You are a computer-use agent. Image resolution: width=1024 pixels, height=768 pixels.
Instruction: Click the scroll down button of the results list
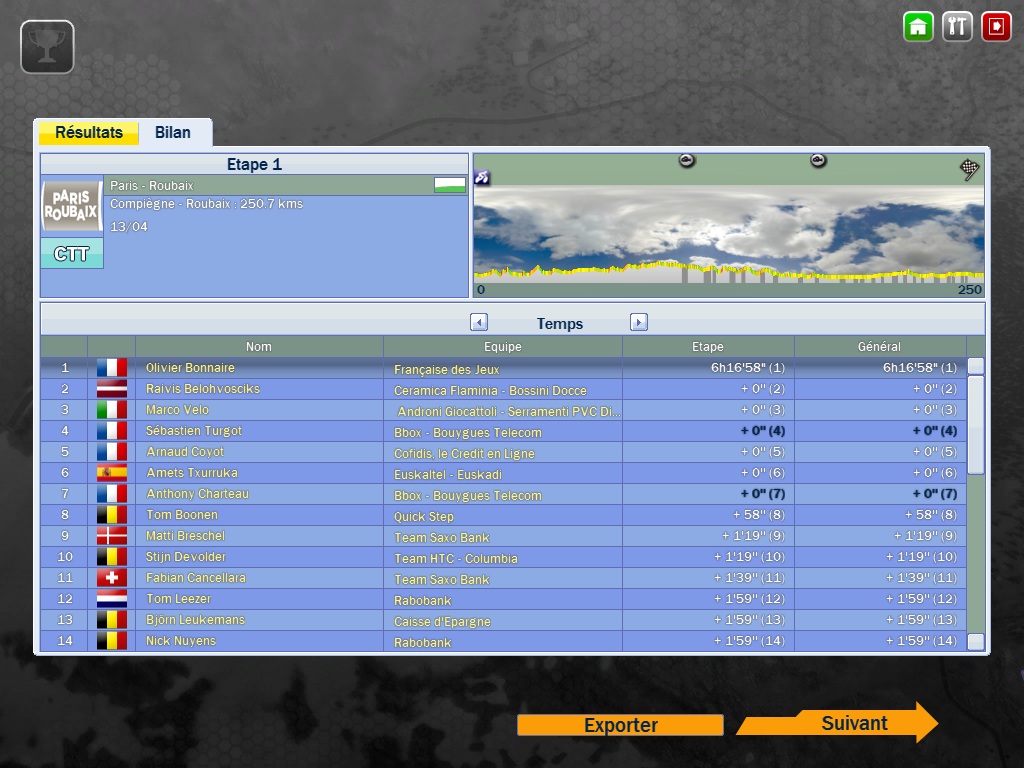pos(976,641)
